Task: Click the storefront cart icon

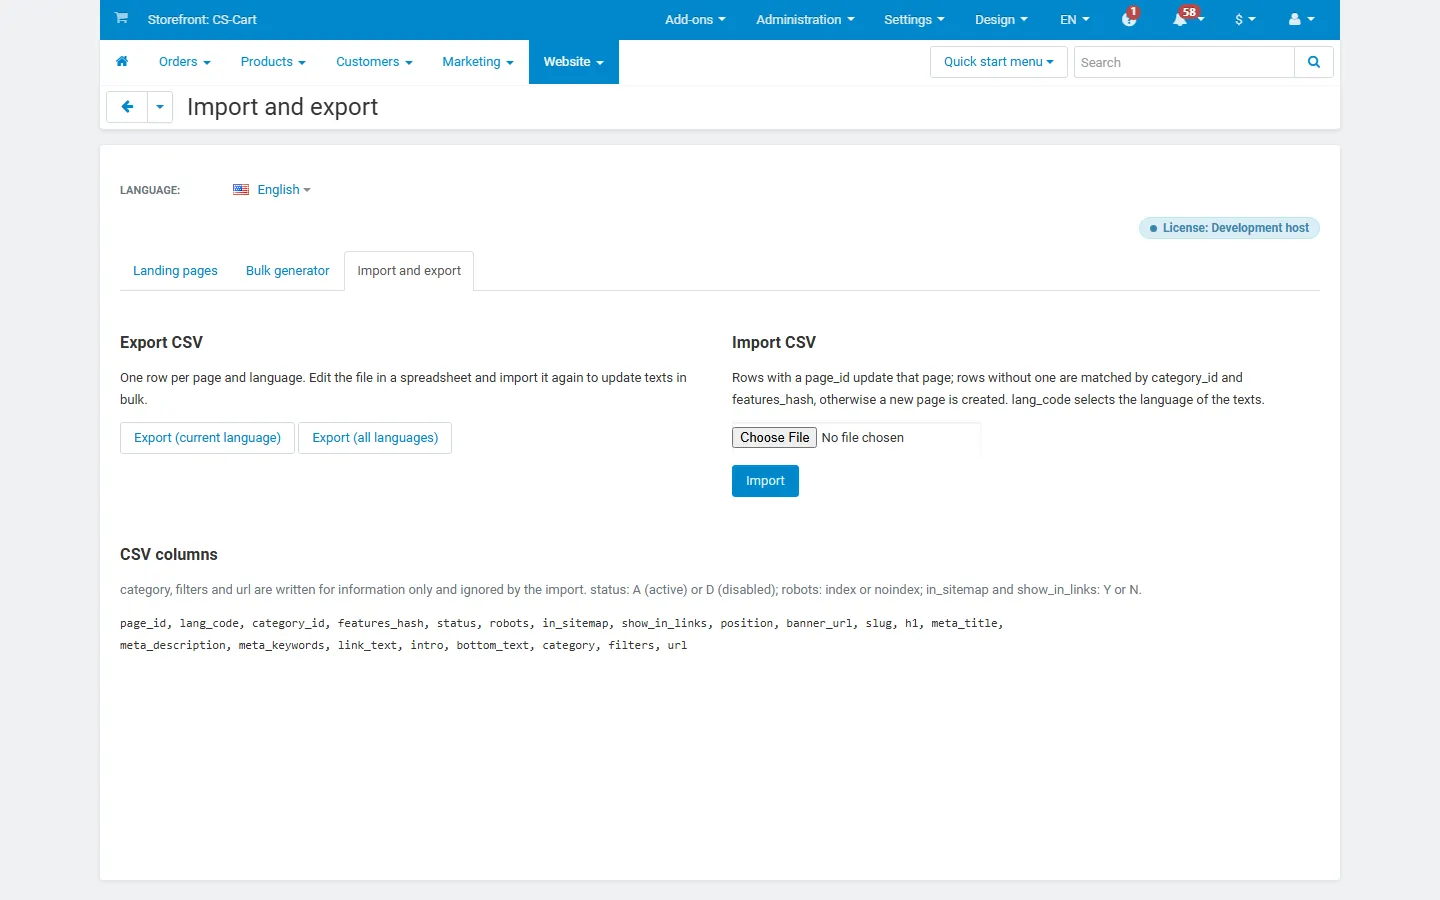Action: point(121,18)
